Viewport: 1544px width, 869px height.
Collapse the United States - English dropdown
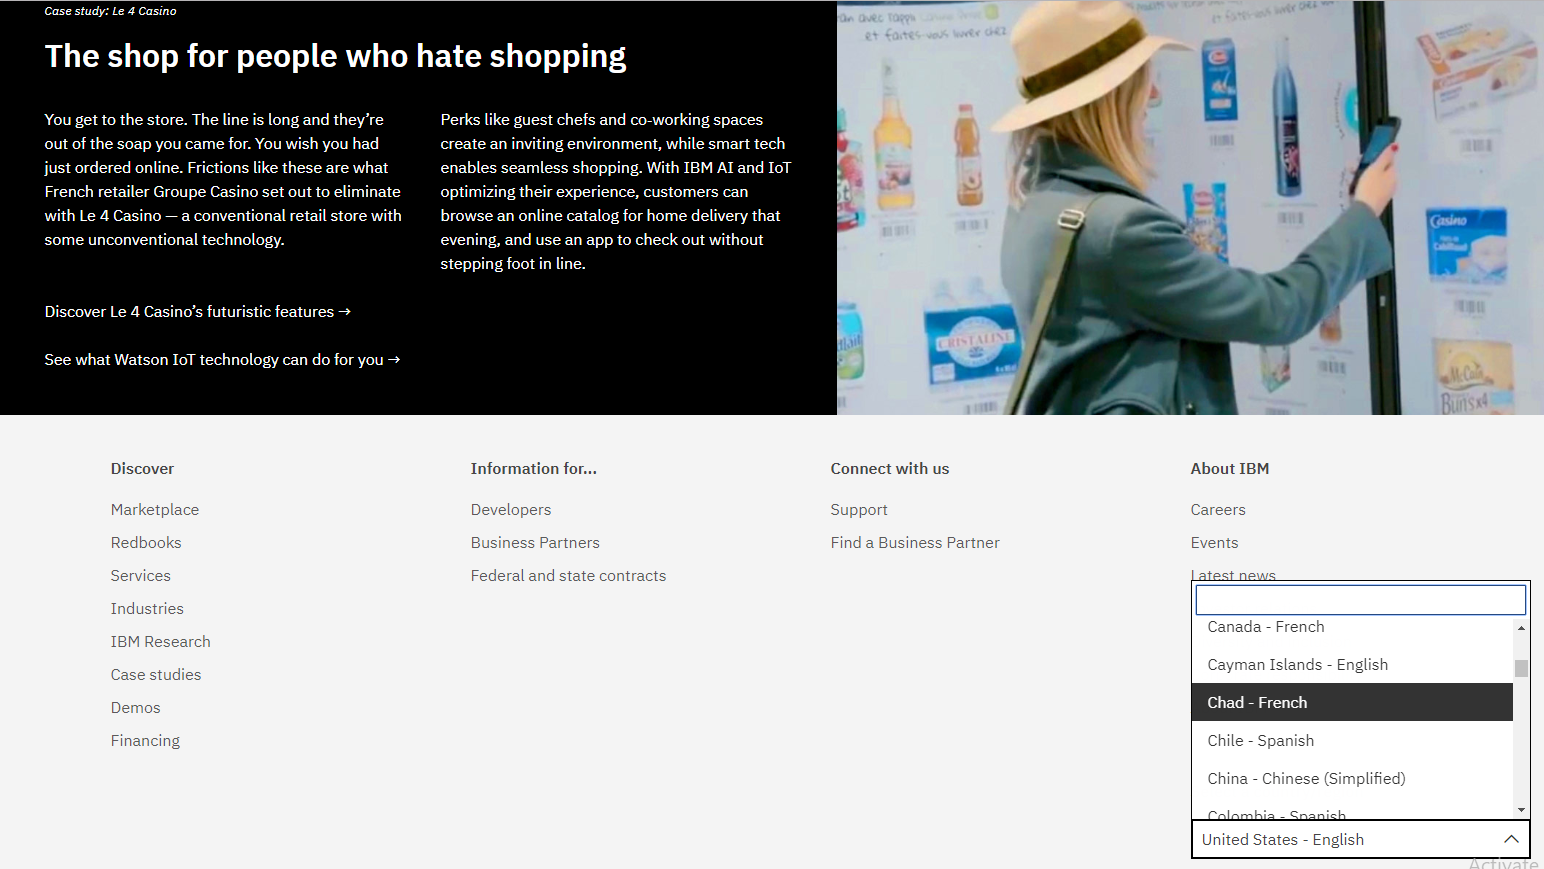pyautogui.click(x=1361, y=840)
